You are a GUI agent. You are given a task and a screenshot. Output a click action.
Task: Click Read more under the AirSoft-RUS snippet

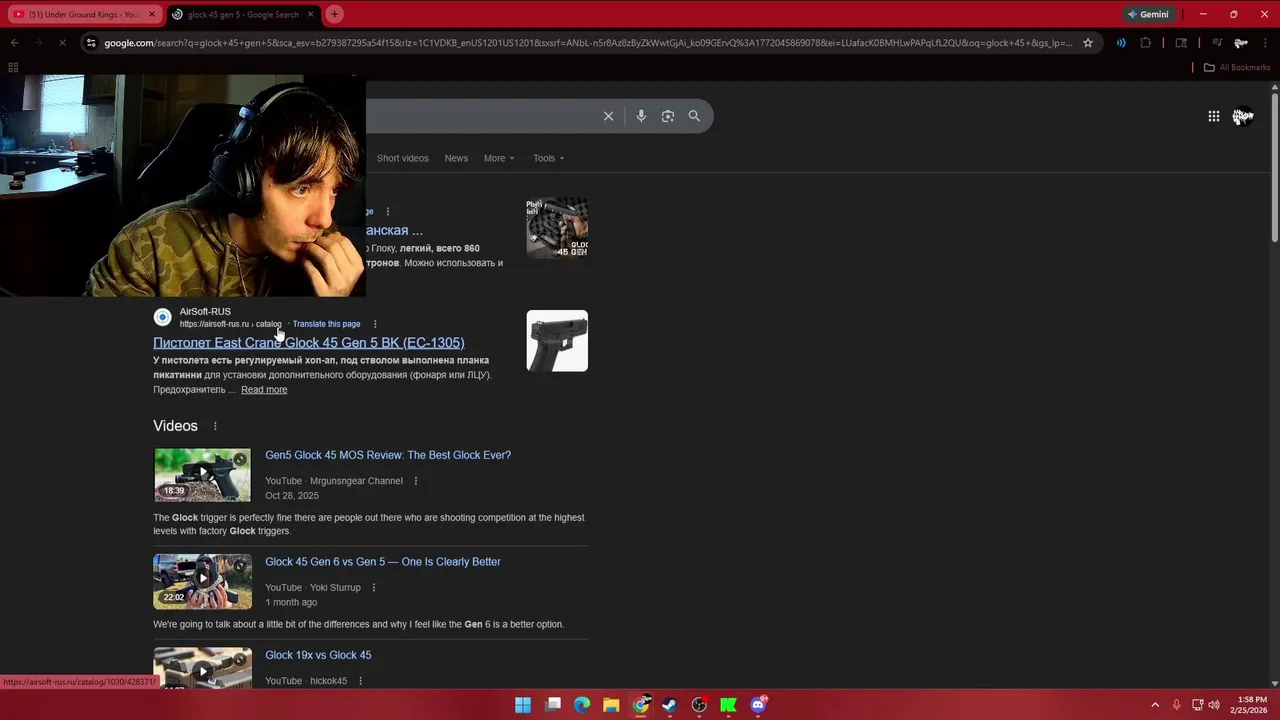click(x=264, y=390)
